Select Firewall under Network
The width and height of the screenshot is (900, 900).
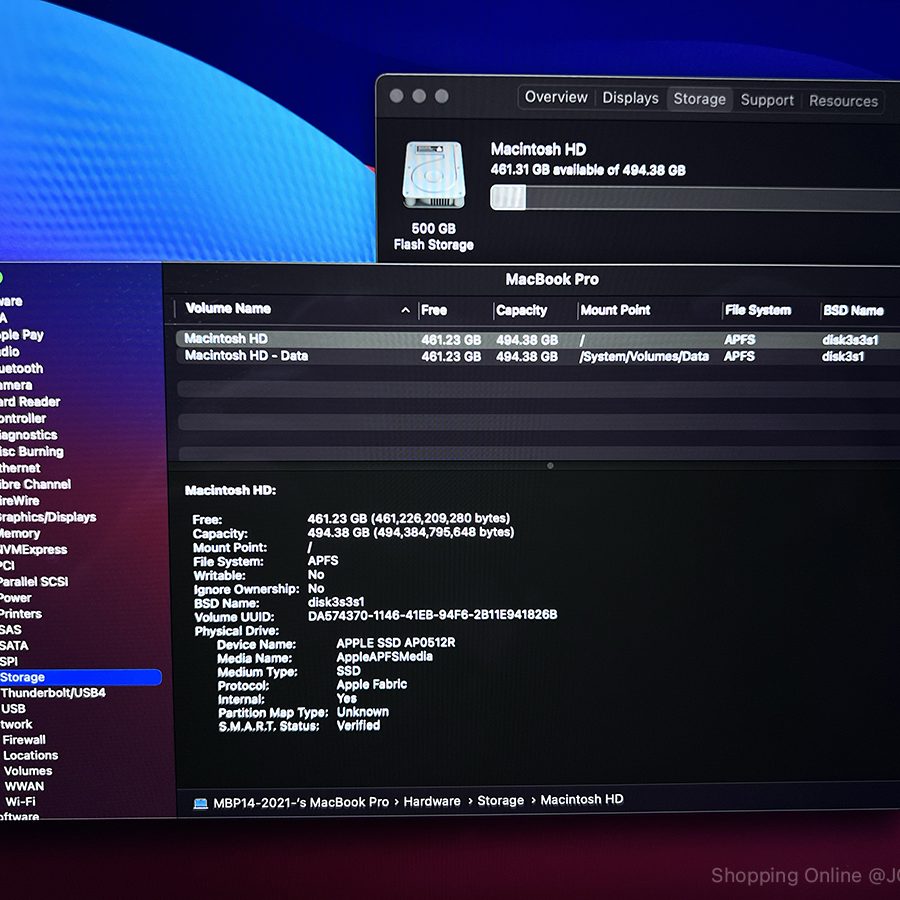pos(24,740)
